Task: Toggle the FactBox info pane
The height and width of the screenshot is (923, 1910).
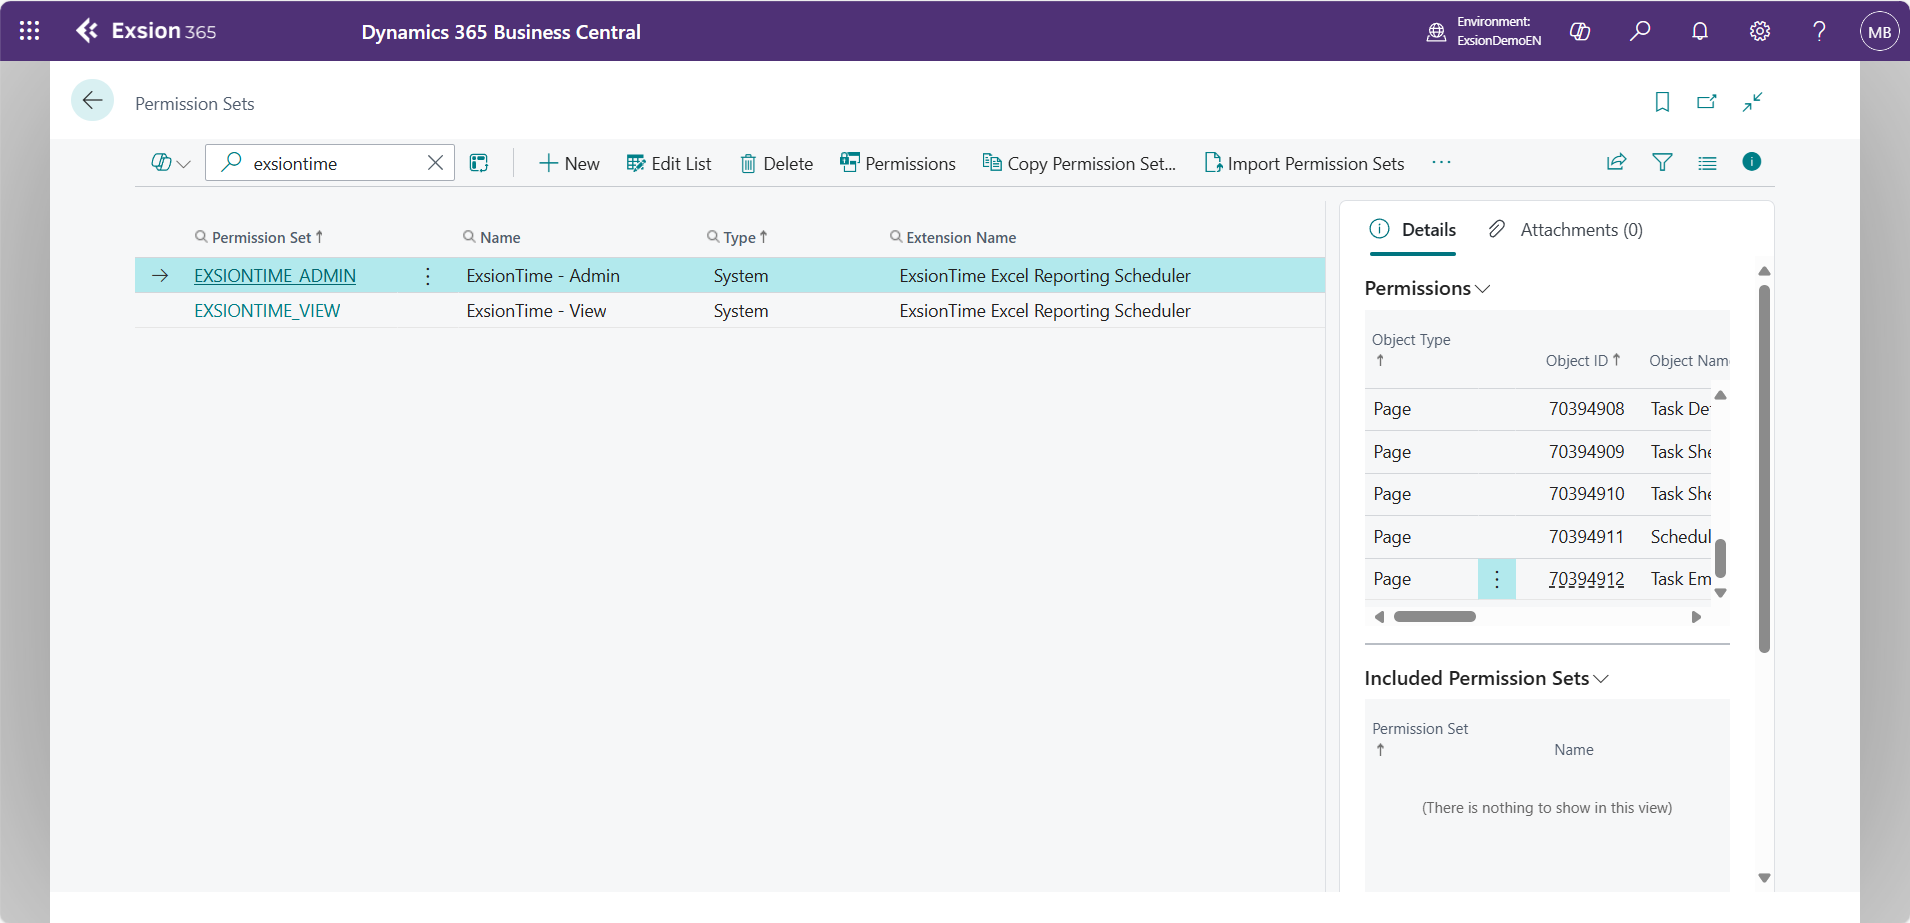Action: pyautogui.click(x=1752, y=162)
